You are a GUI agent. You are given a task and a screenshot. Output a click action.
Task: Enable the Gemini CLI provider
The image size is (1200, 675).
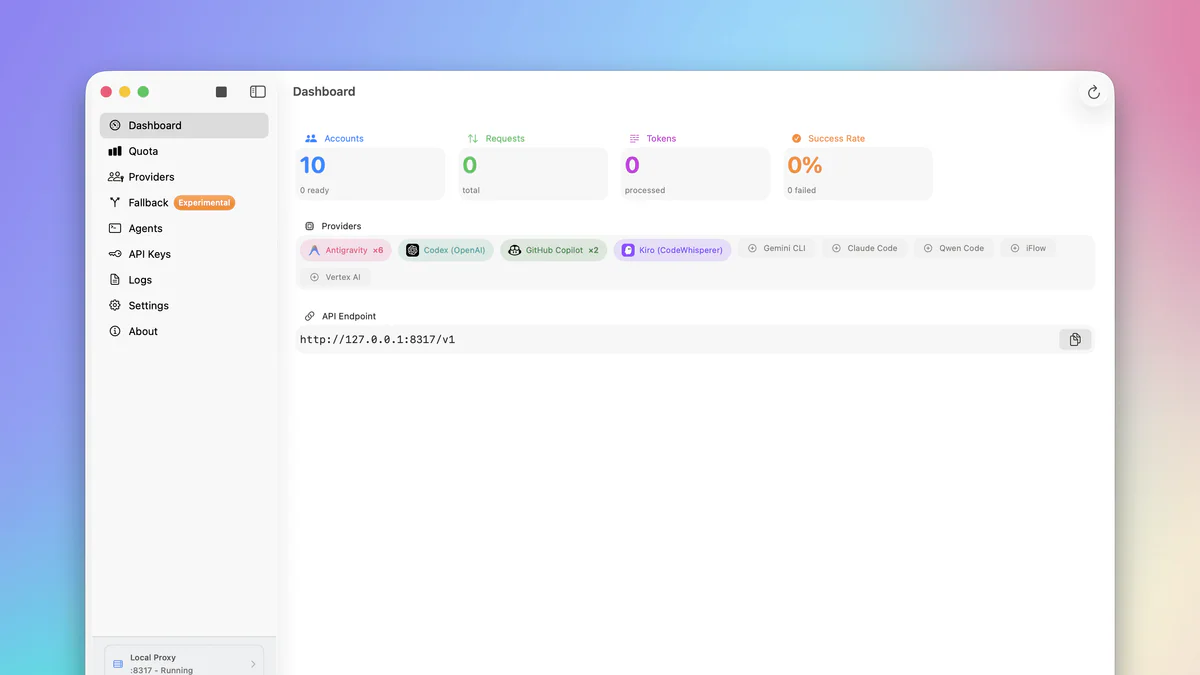(779, 247)
